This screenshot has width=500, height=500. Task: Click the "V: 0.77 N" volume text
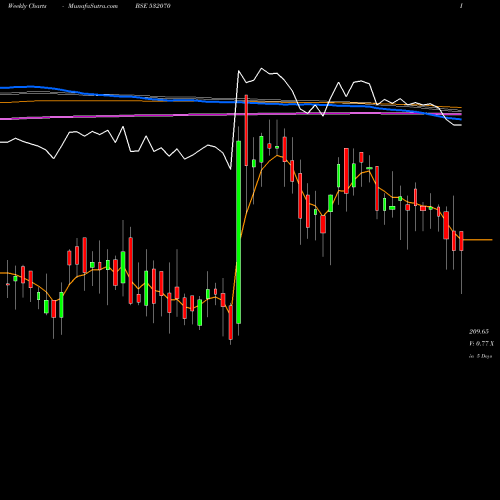(x=481, y=344)
